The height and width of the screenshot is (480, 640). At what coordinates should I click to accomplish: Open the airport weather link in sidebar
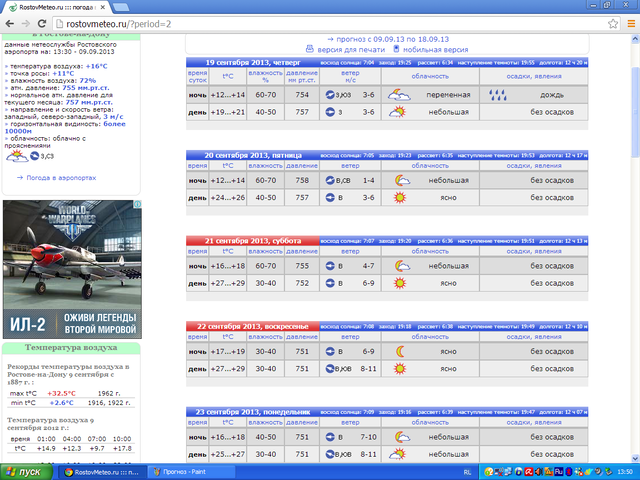(x=61, y=178)
